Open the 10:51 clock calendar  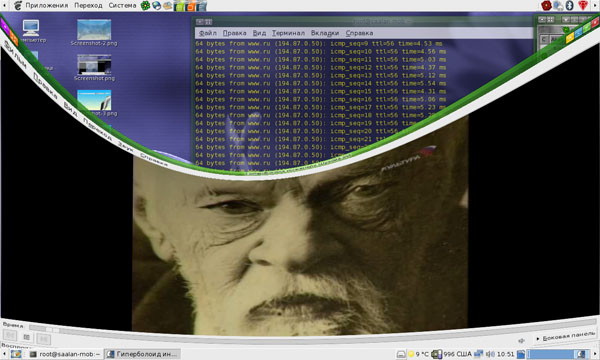click(505, 354)
